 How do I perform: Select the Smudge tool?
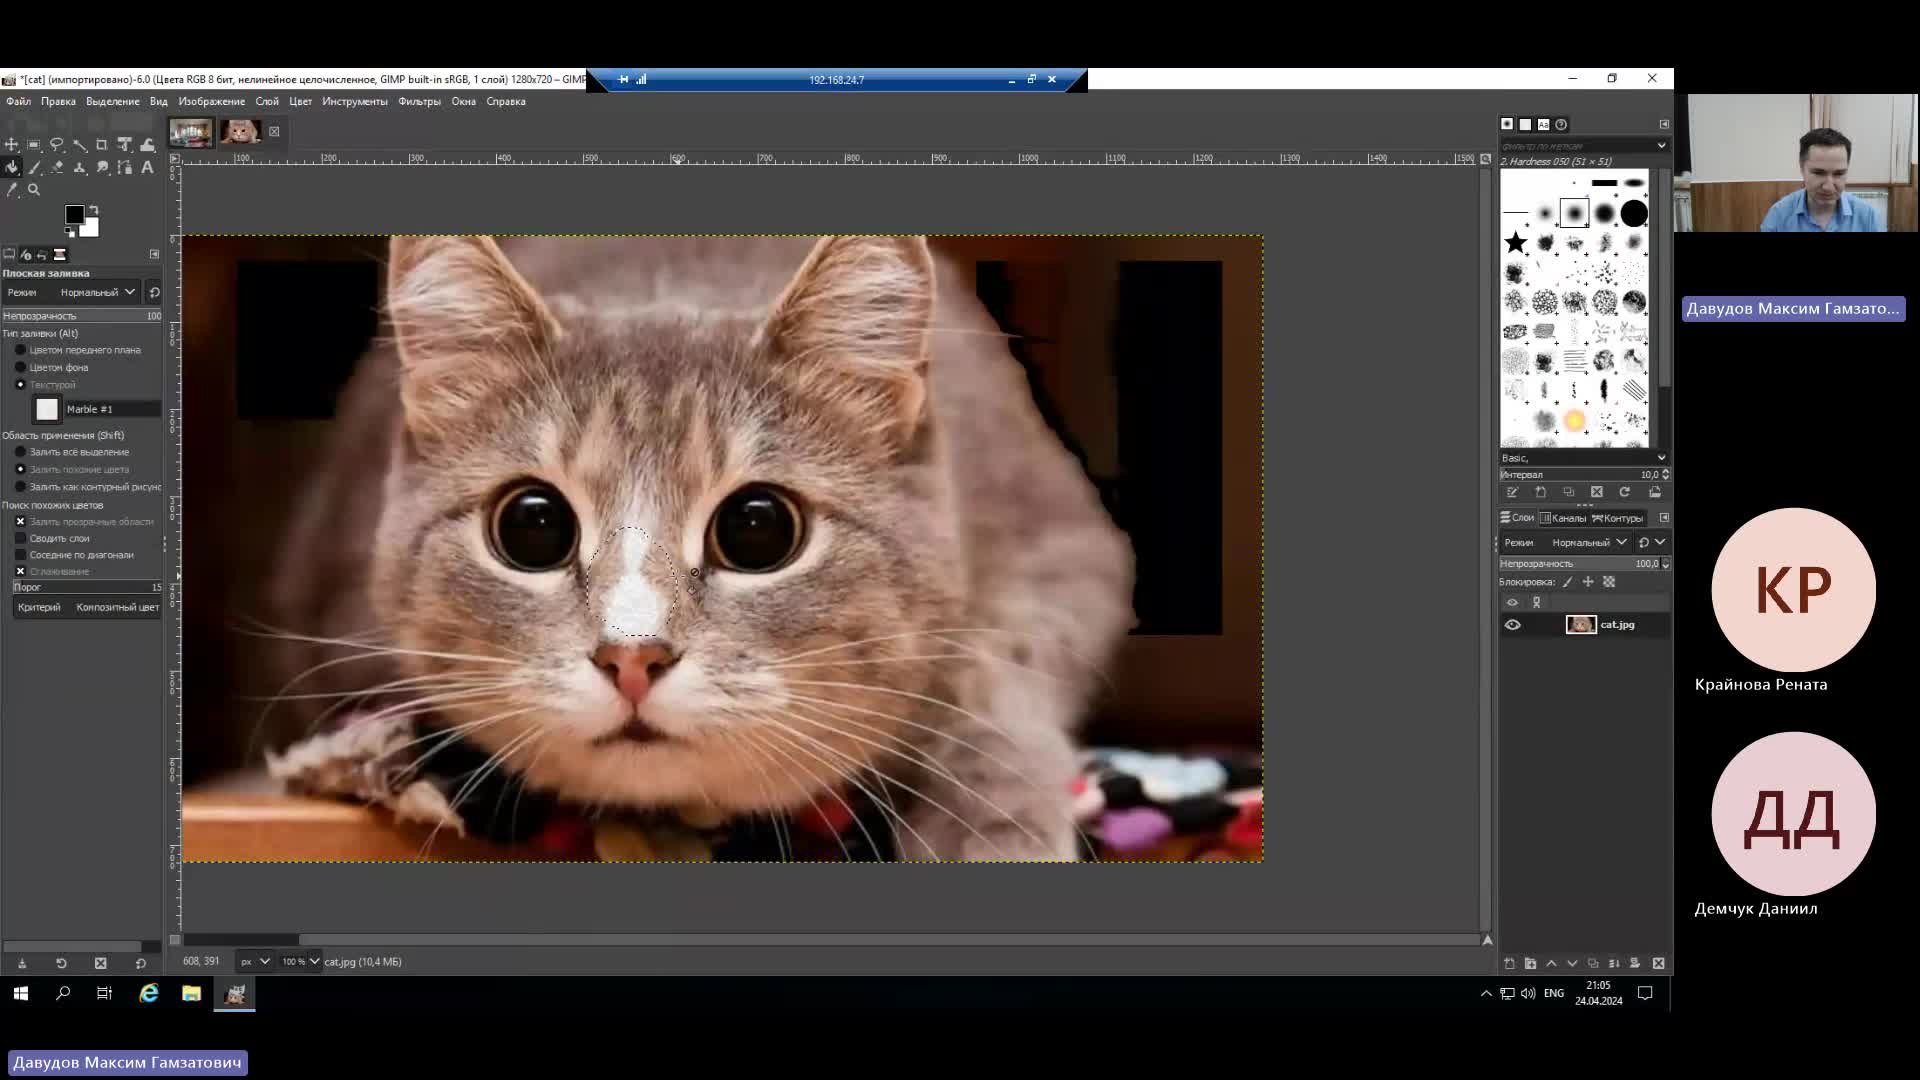tap(102, 168)
